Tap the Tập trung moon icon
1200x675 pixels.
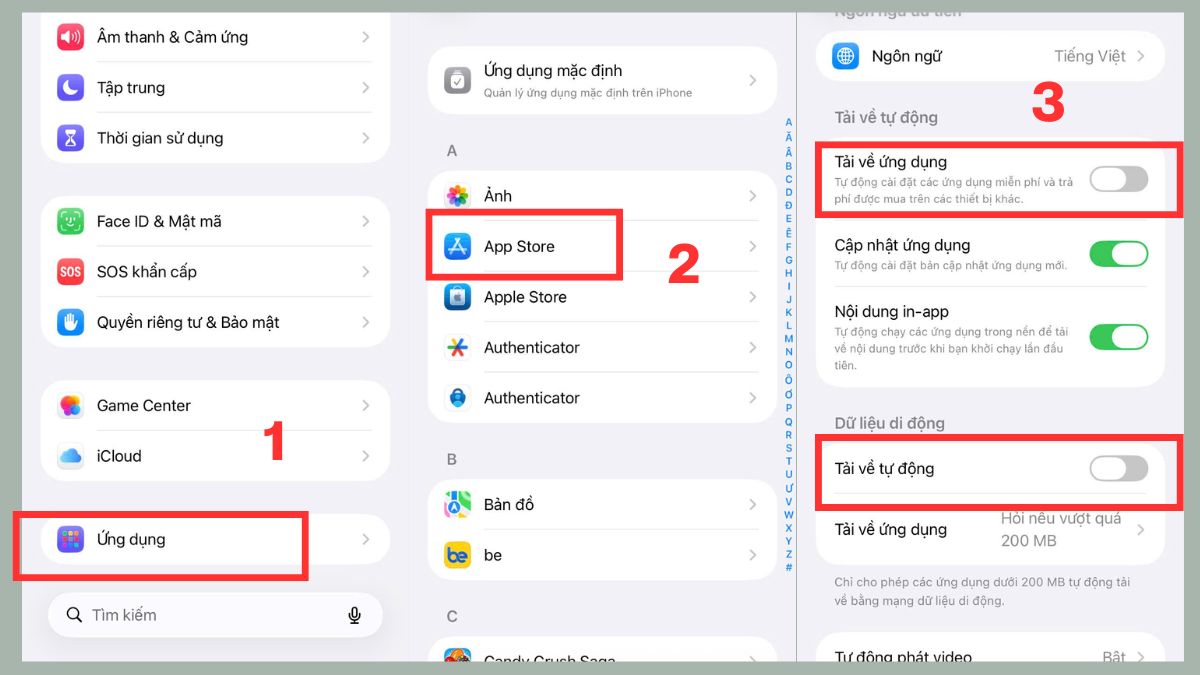tap(70, 87)
